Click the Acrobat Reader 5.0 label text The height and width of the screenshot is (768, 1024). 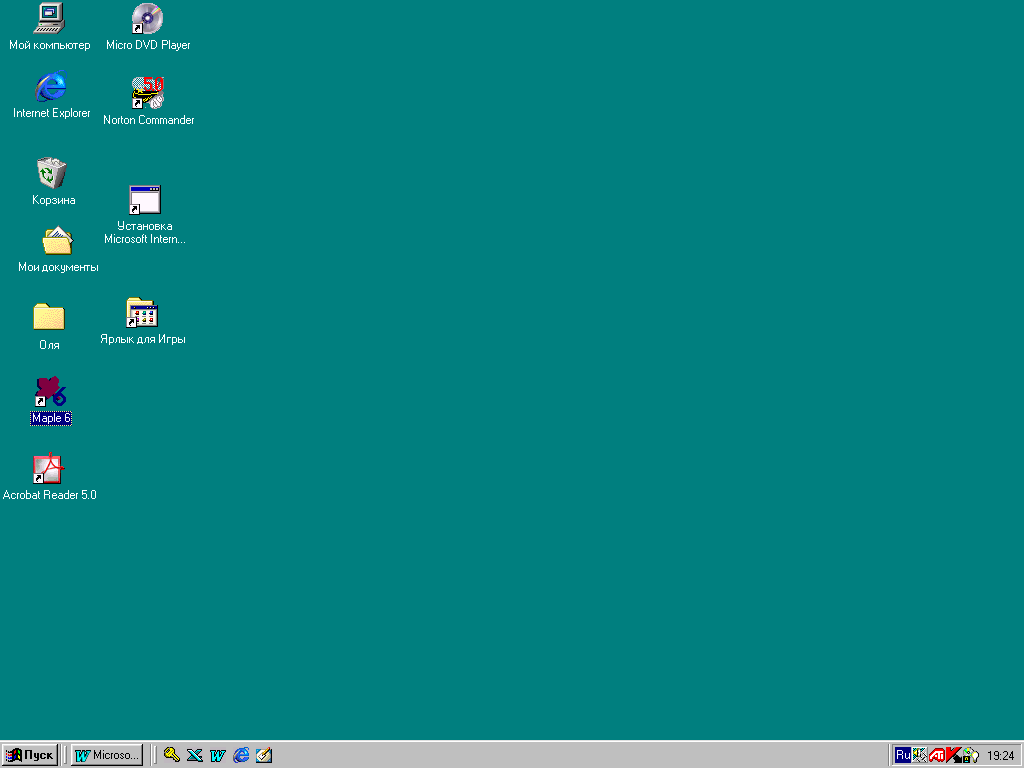point(50,495)
